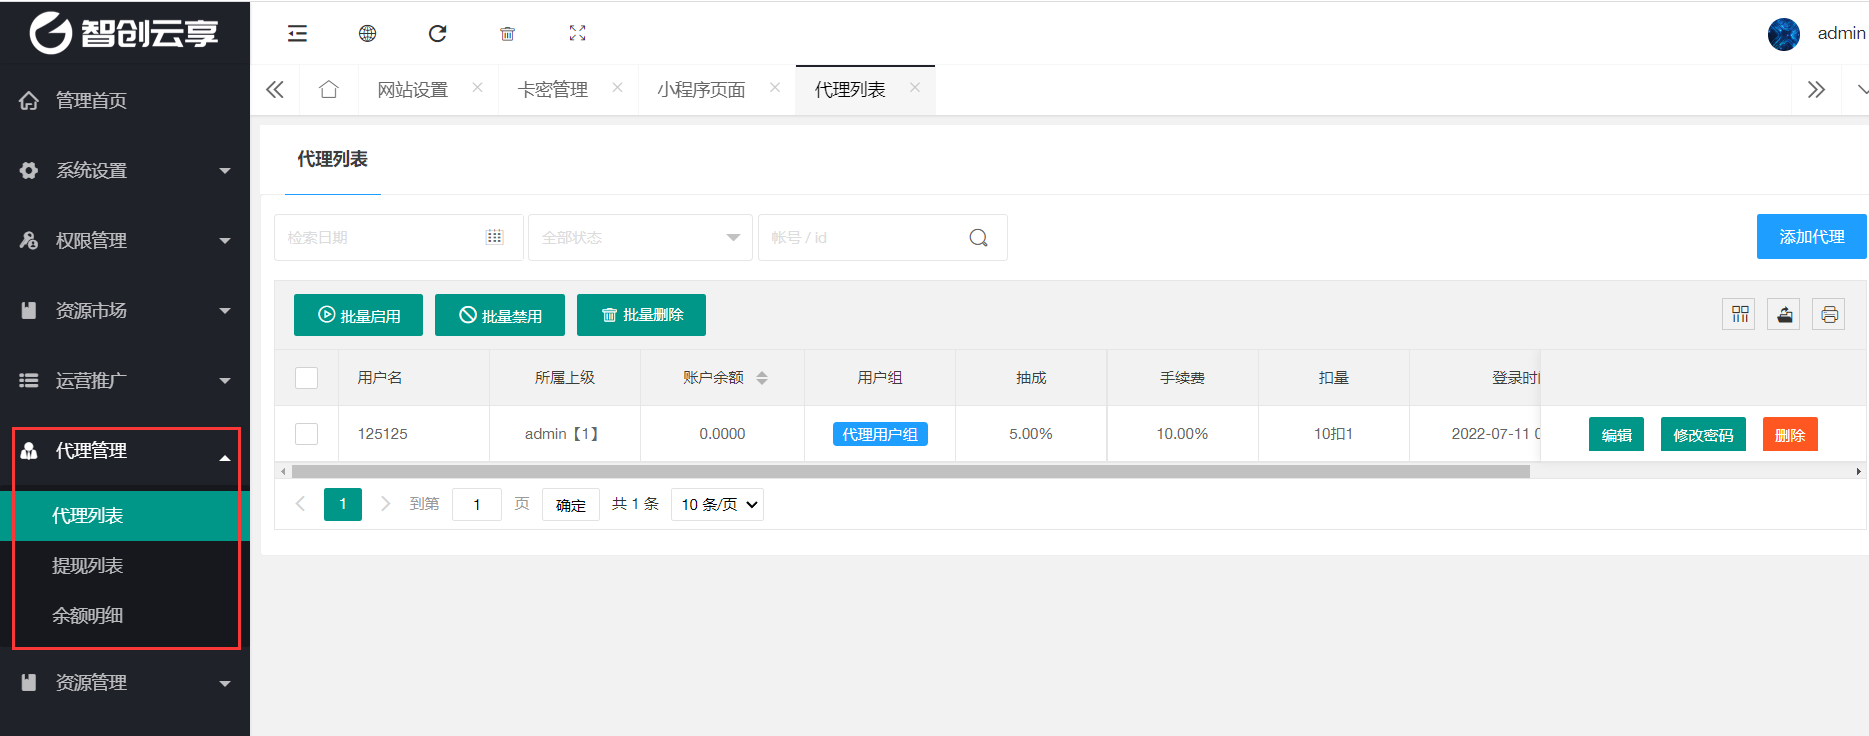Click 编辑 for agent 125125
Viewport: 1869px width, 736px height.
point(1616,434)
